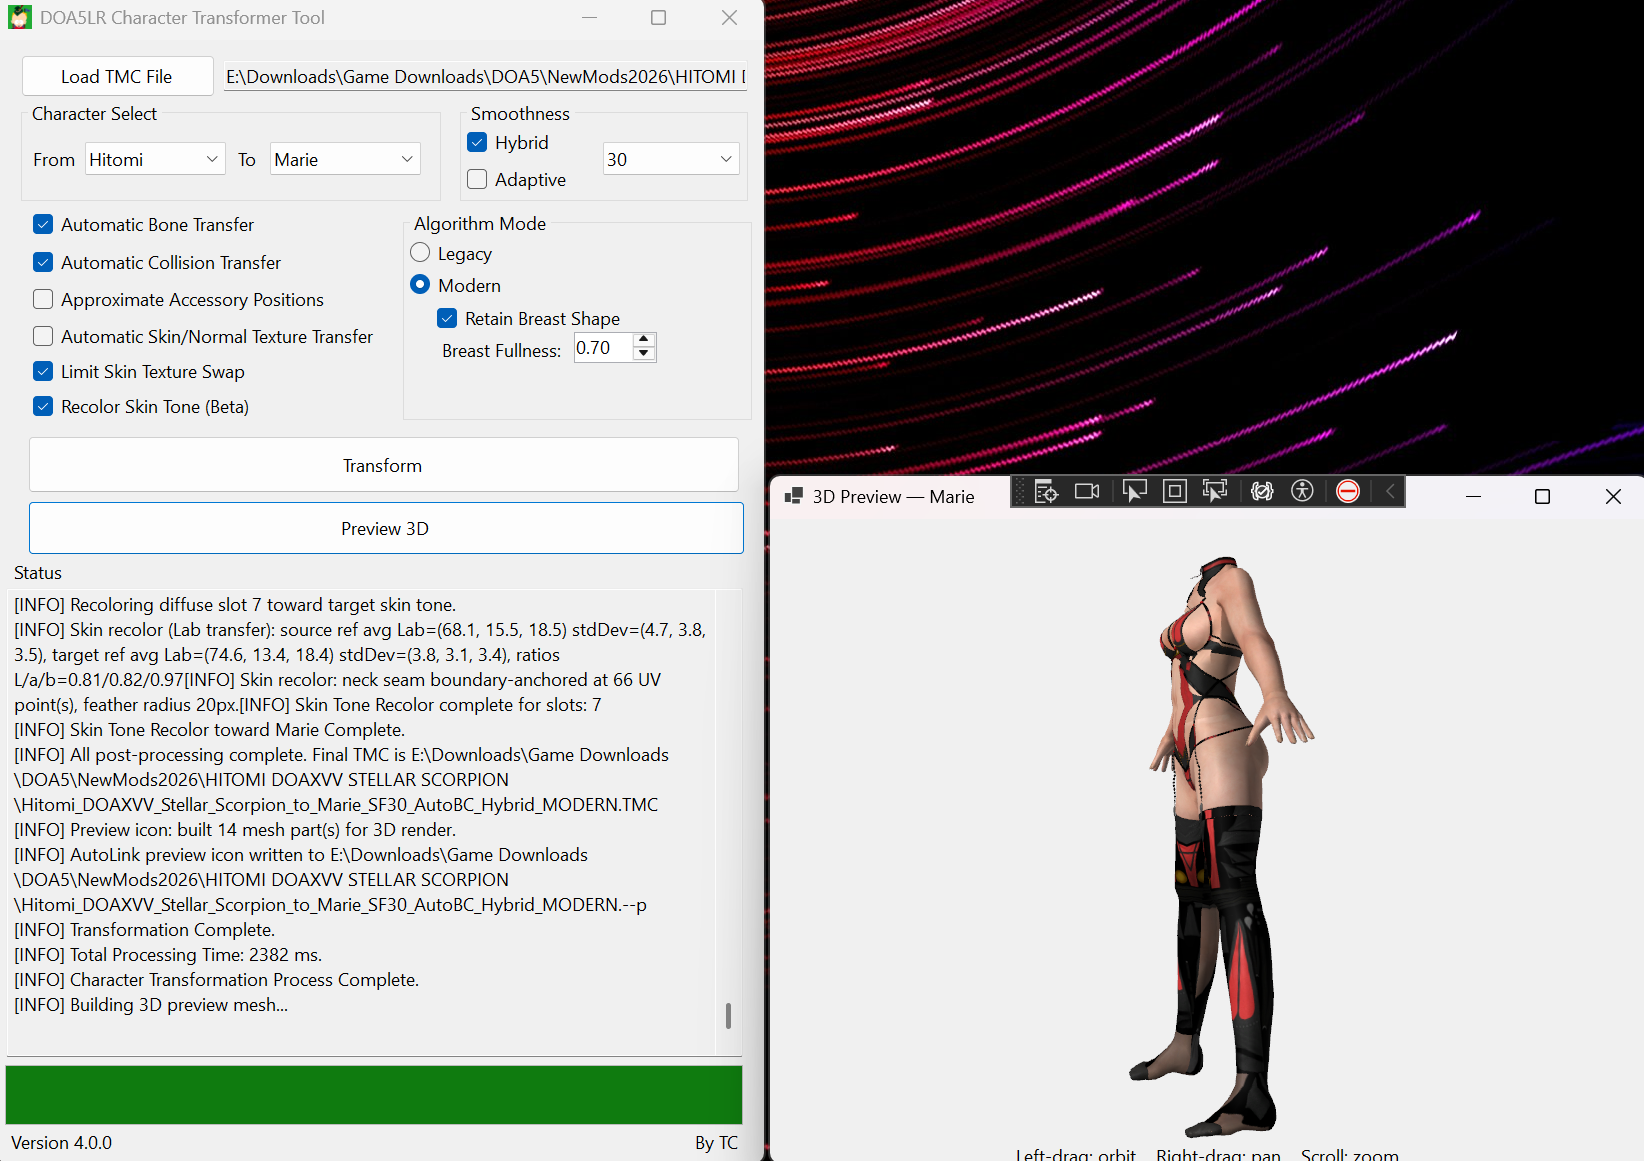Toggle Recolor Skin Tone (Beta)
1644x1161 pixels.
pyautogui.click(x=43, y=406)
